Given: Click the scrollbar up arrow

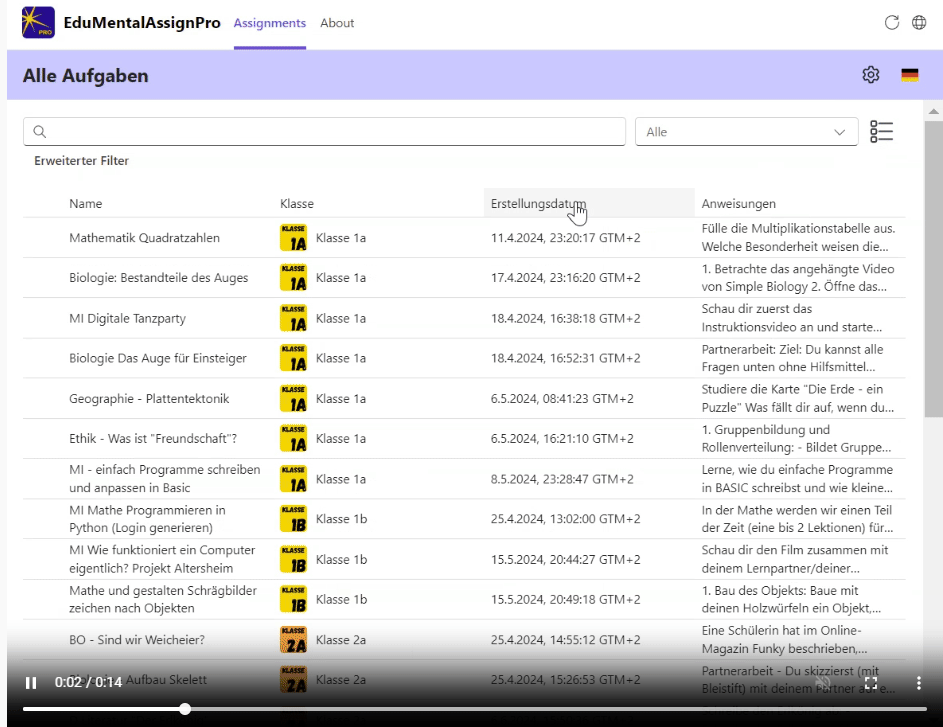Looking at the screenshot, I should click(x=933, y=111).
